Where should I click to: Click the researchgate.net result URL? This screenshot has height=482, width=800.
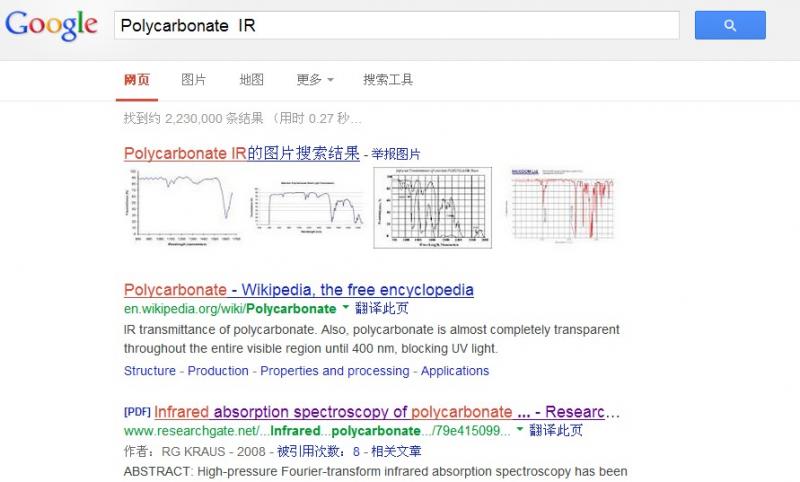pos(317,431)
